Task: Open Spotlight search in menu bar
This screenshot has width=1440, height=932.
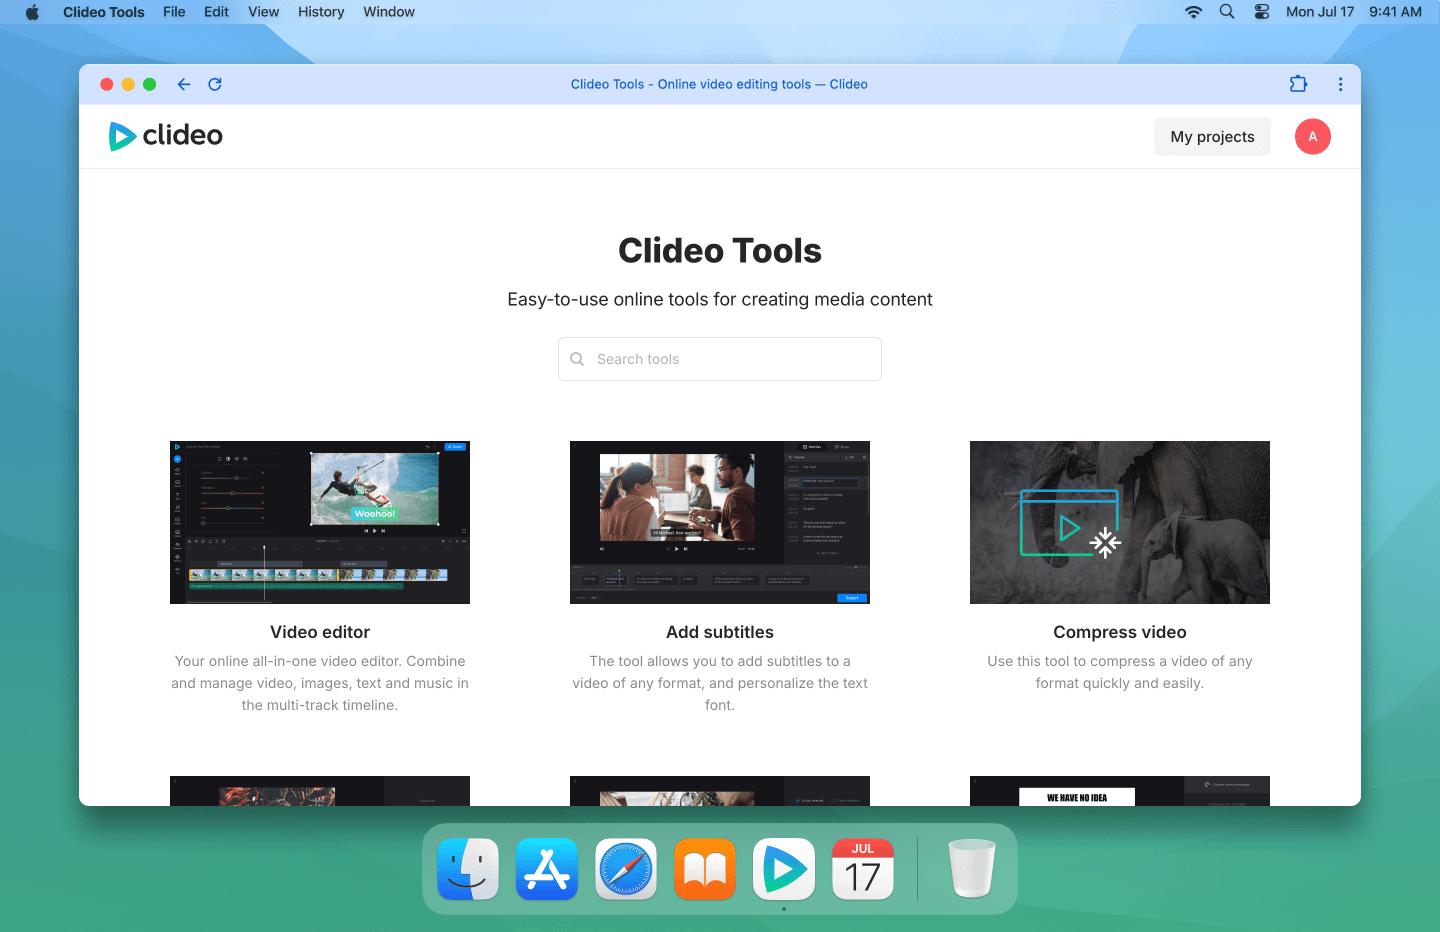Action: tap(1227, 12)
